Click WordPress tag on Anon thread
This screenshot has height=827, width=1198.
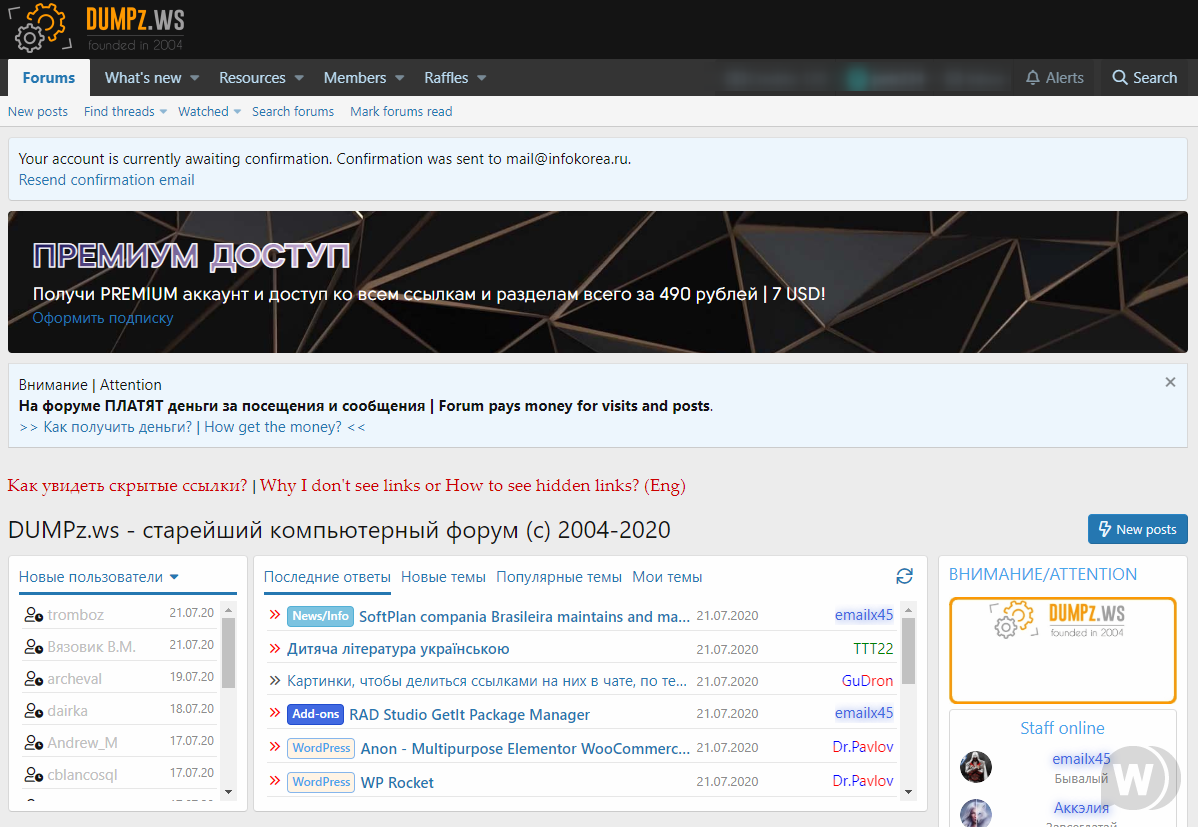click(321, 748)
